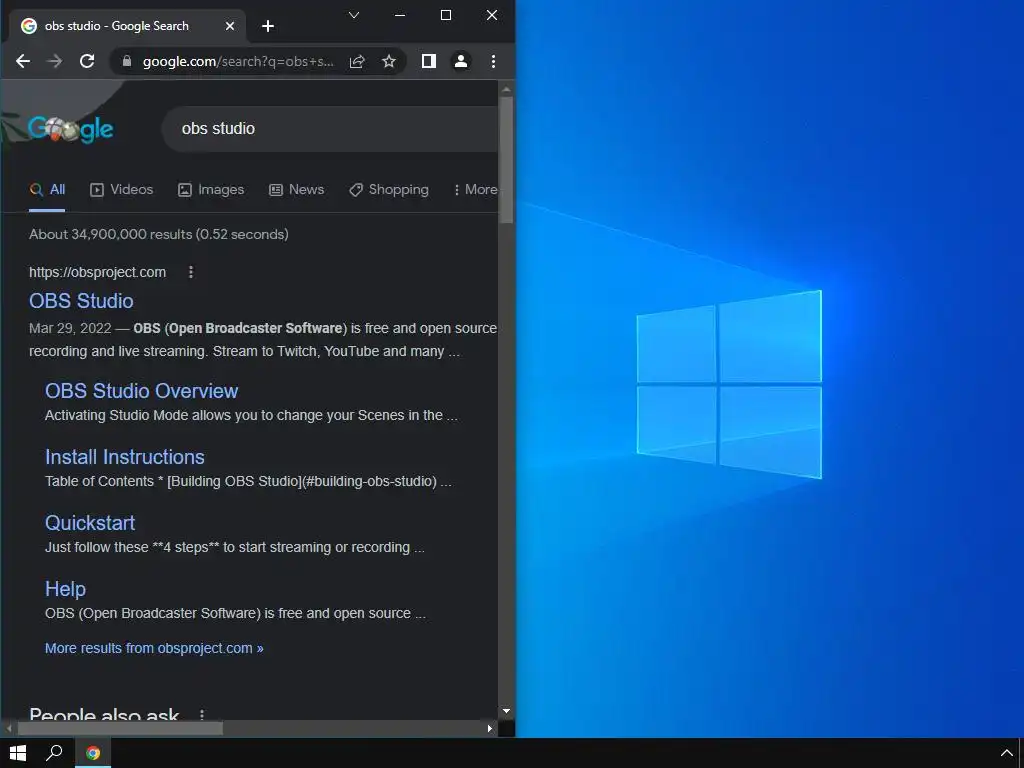
Task: Open options dots beside obsproject.com URL
Action: point(191,272)
